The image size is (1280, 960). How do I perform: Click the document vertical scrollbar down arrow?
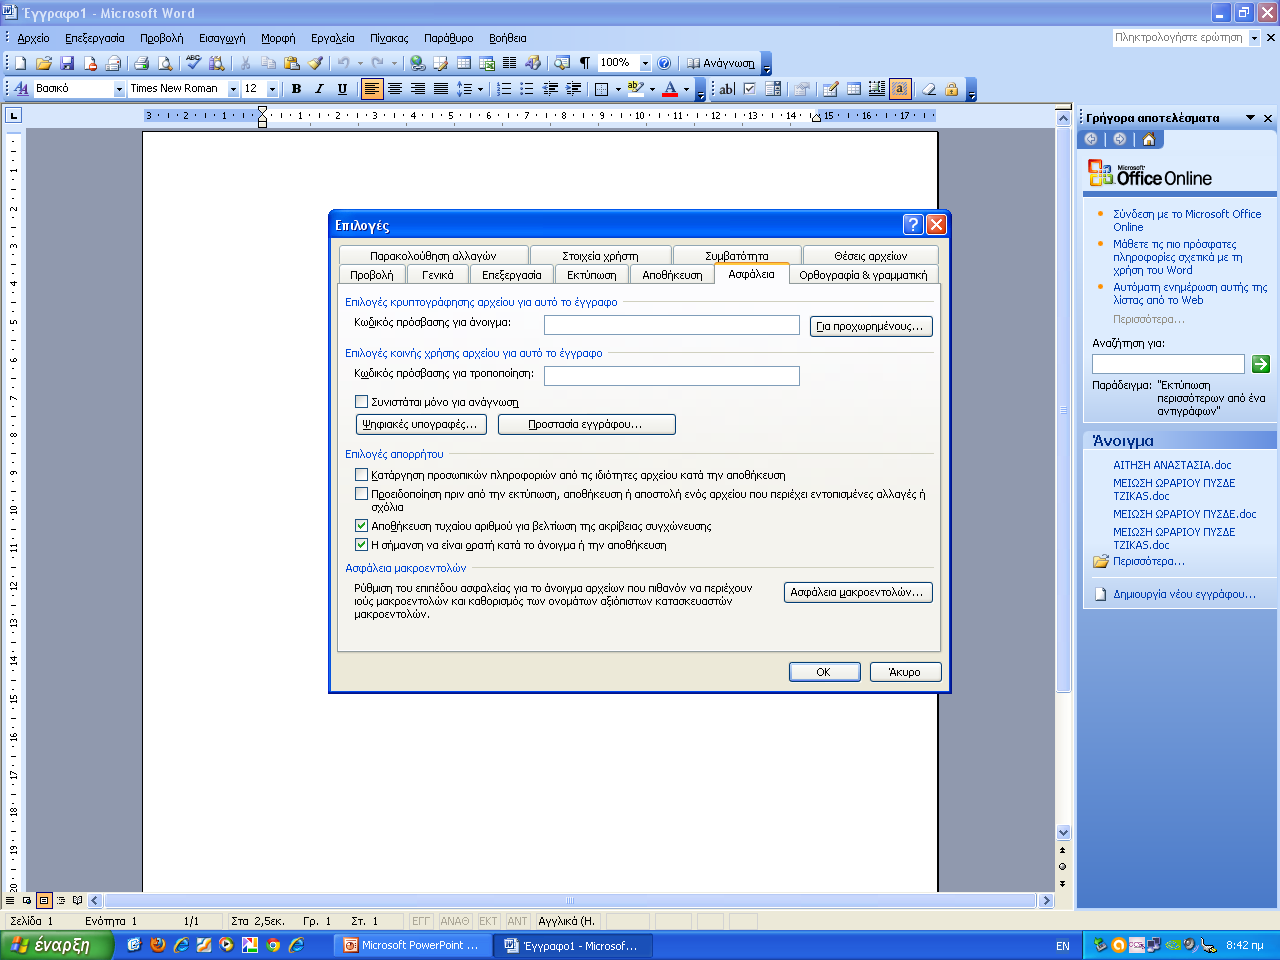1063,833
